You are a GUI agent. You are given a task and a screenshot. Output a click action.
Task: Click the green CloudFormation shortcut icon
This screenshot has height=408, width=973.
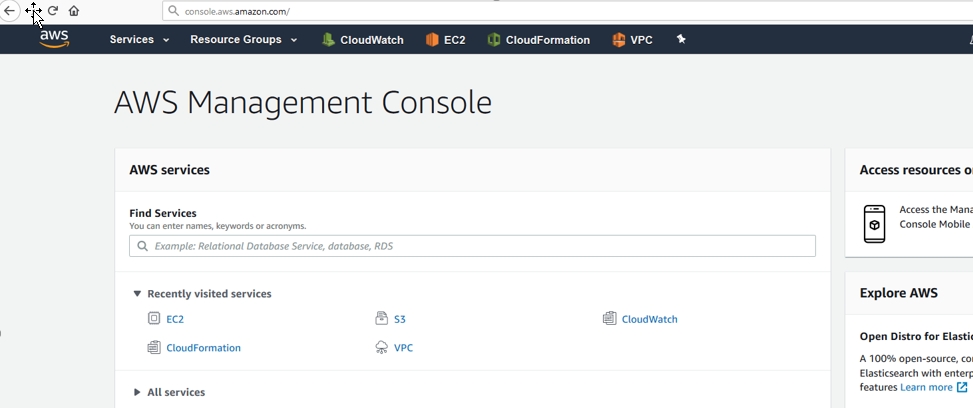click(493, 40)
